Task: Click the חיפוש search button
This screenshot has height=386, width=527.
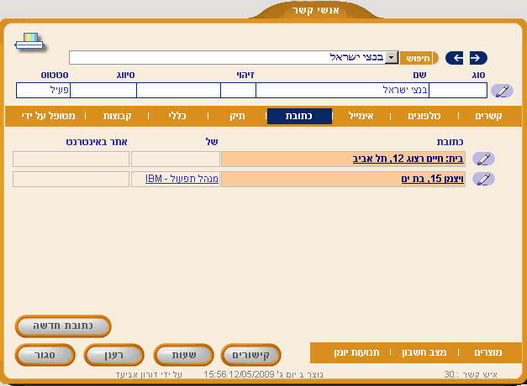Action: click(419, 58)
